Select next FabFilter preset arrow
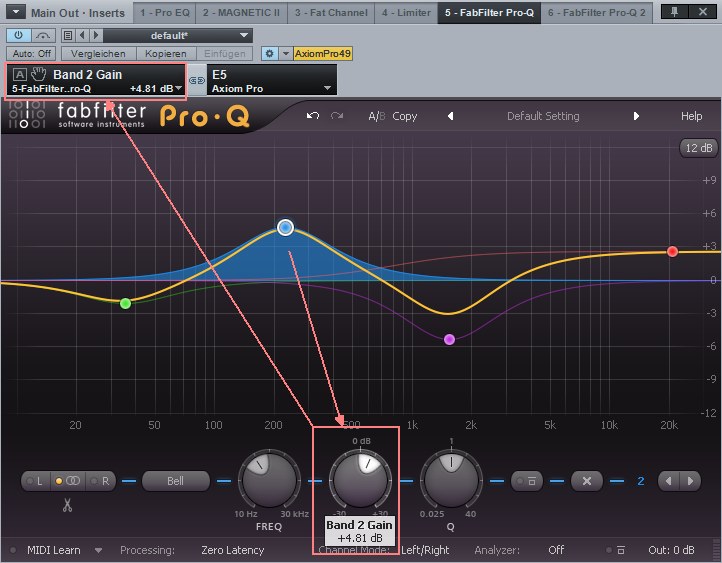This screenshot has width=722, height=563. [636, 116]
